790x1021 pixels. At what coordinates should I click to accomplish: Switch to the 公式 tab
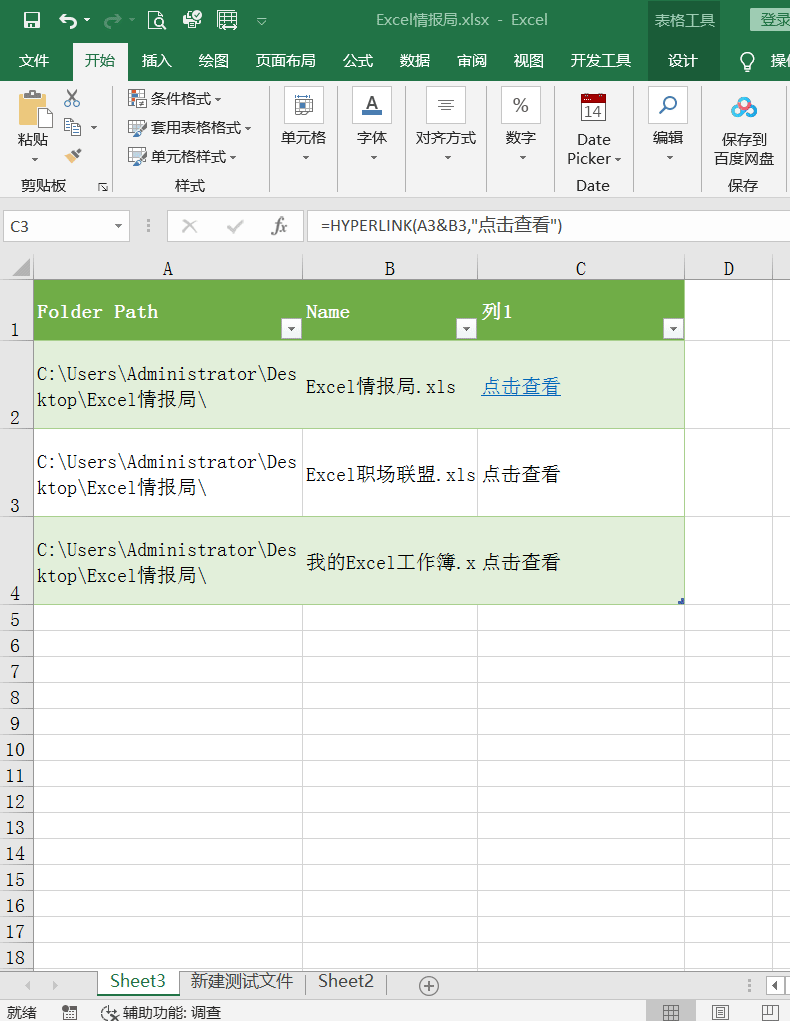point(358,61)
